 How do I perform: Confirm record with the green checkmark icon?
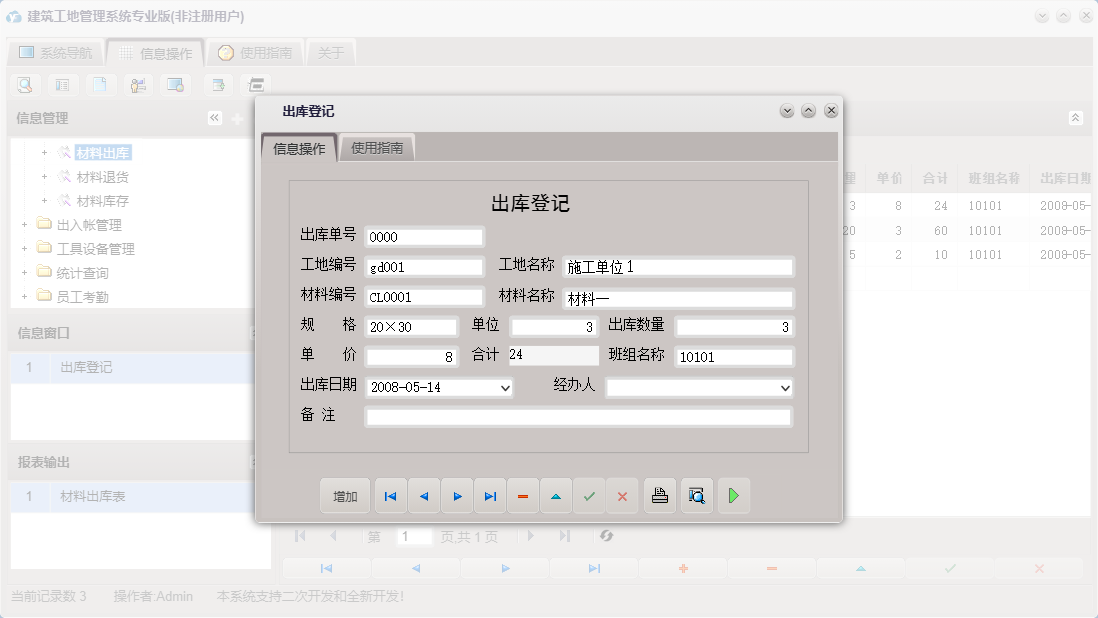[589, 495]
